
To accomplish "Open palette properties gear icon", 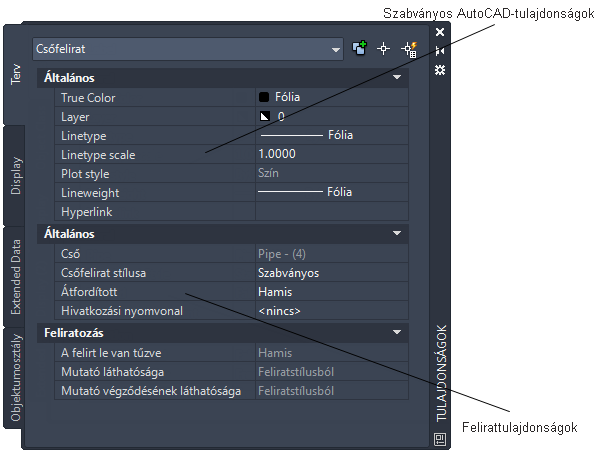I will 440,70.
